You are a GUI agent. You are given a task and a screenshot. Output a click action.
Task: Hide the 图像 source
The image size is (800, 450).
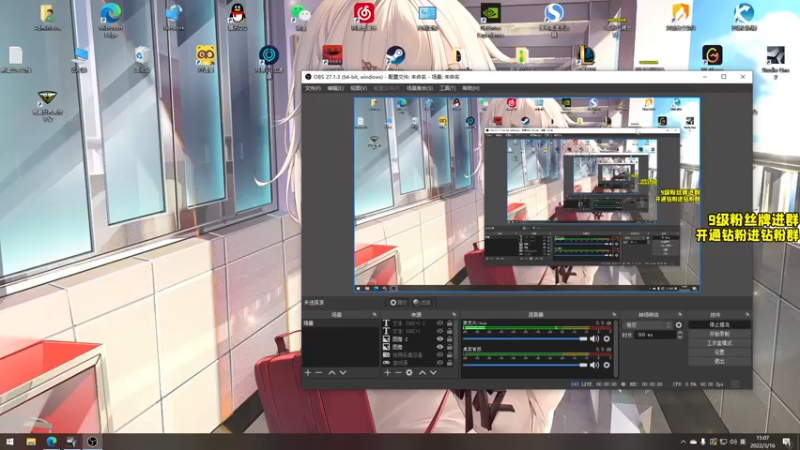click(x=440, y=347)
